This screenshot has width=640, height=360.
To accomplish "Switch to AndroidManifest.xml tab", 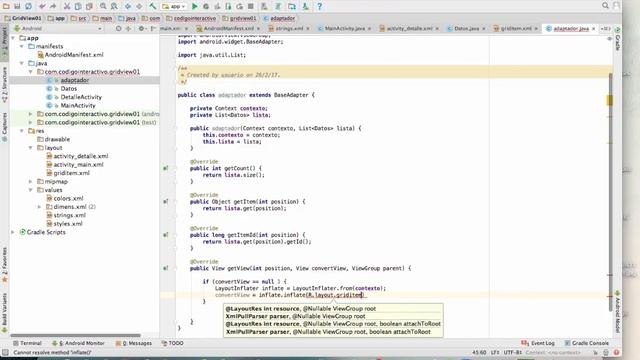I will (x=229, y=29).
